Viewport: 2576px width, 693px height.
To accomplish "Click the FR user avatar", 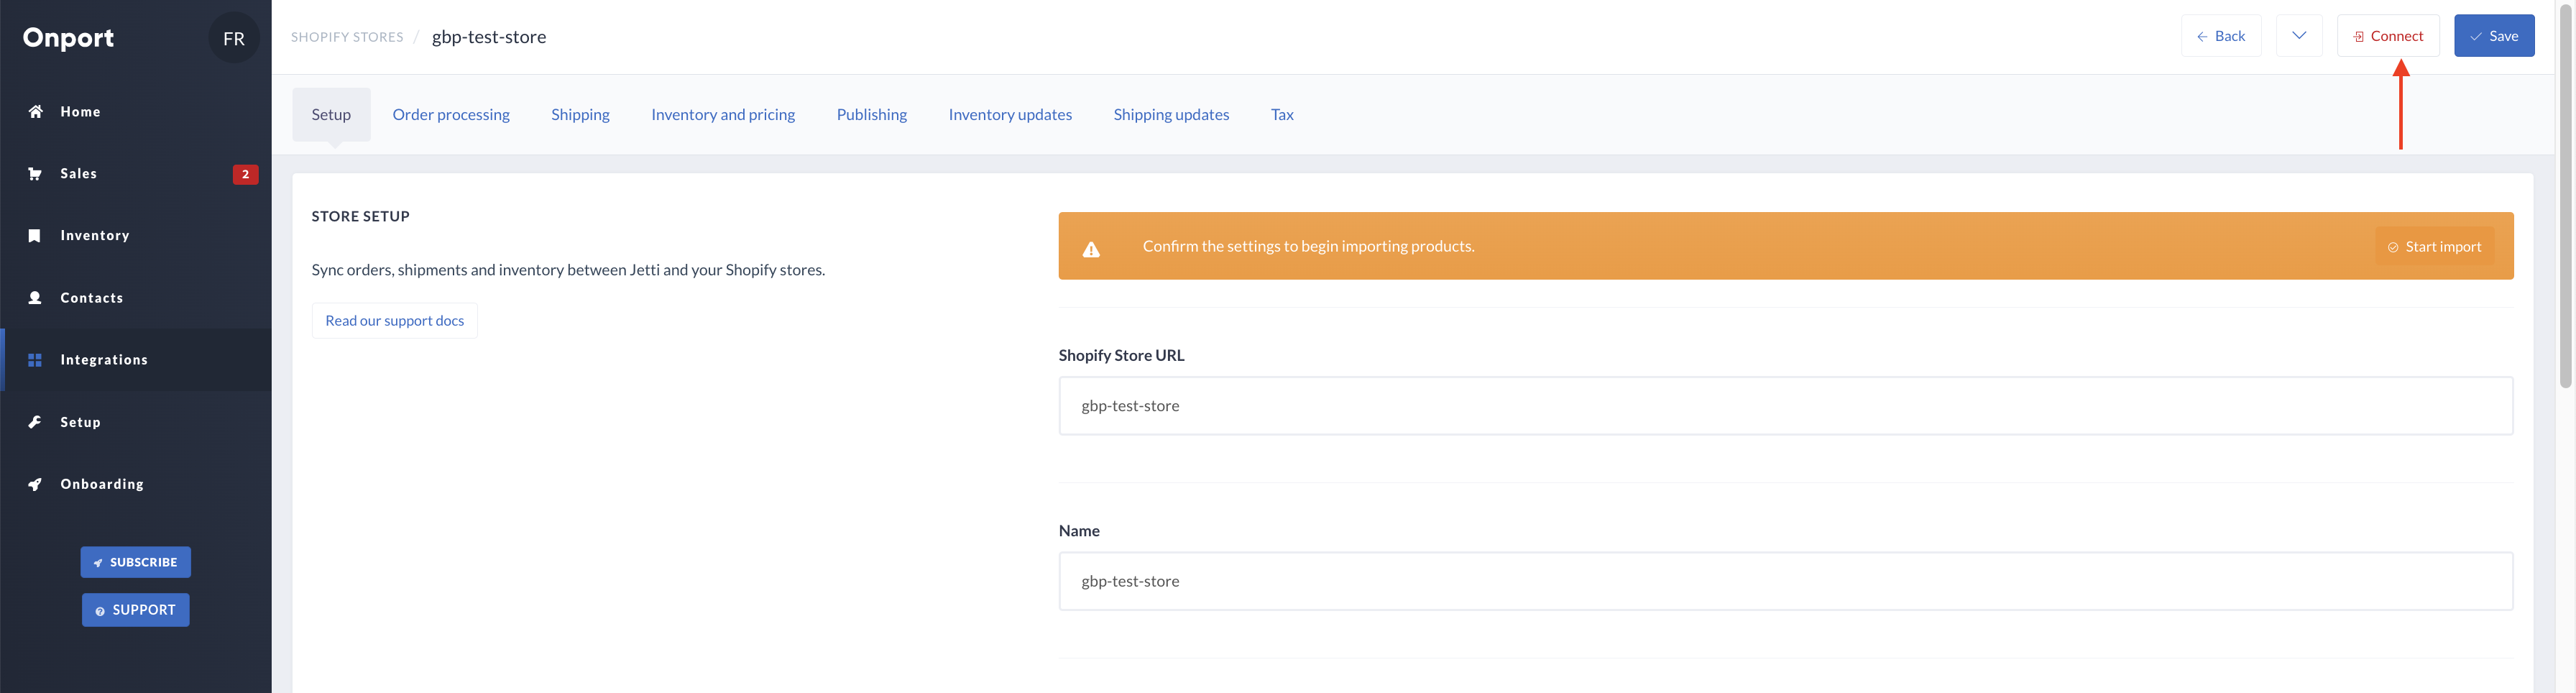I will click(x=234, y=38).
